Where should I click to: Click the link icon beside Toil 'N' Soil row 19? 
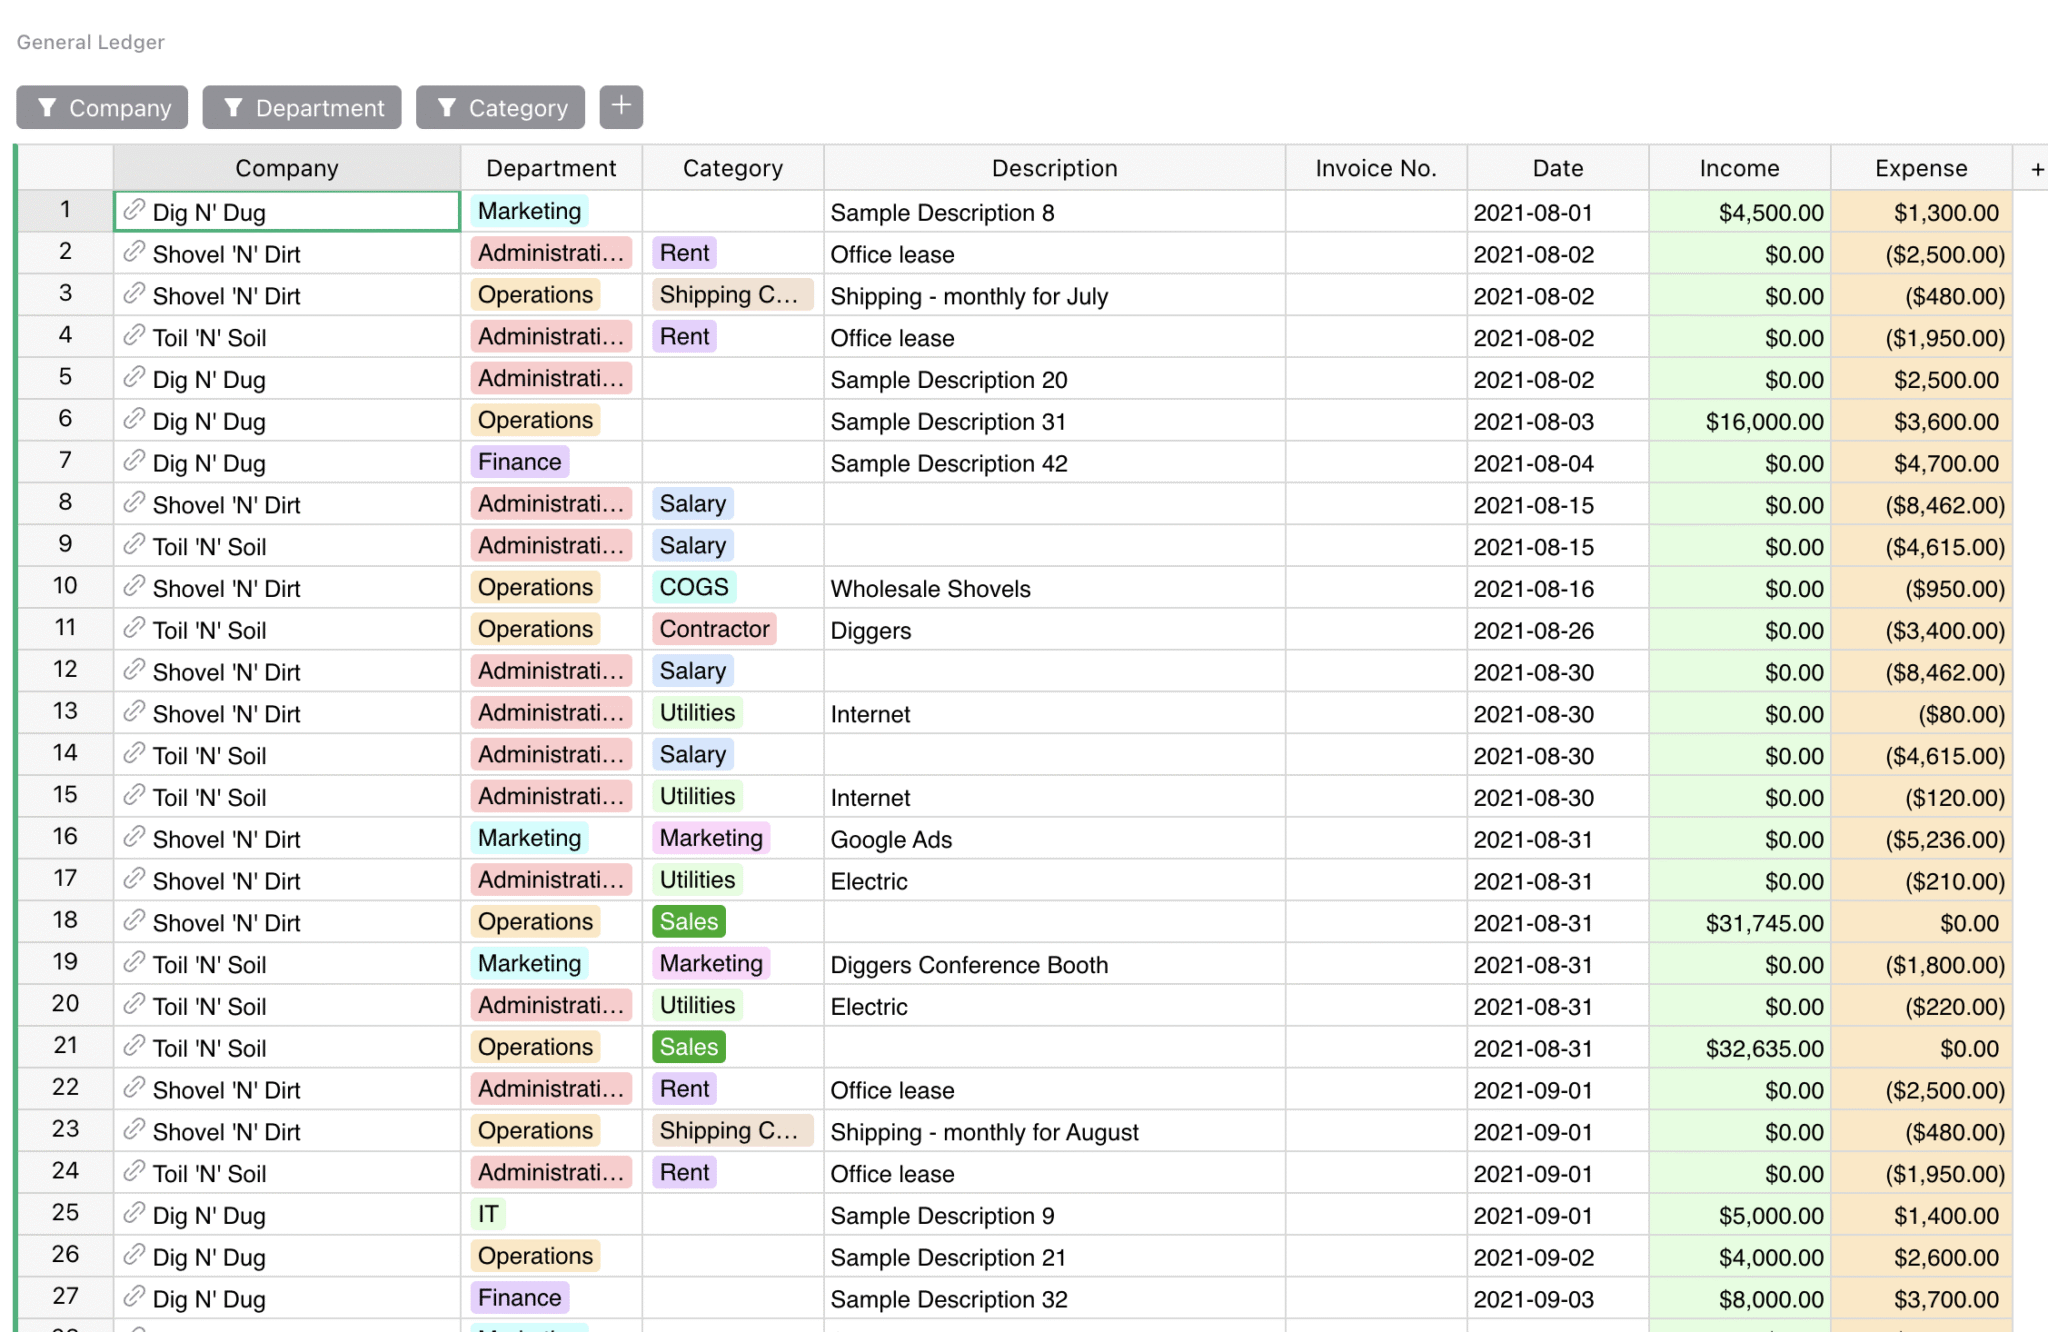pyautogui.click(x=134, y=963)
